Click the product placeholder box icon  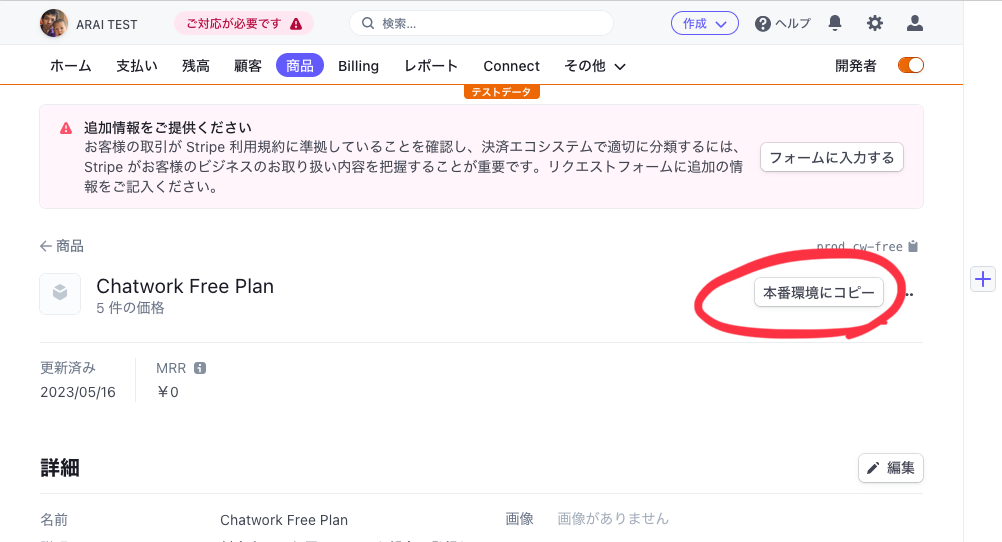(x=60, y=294)
